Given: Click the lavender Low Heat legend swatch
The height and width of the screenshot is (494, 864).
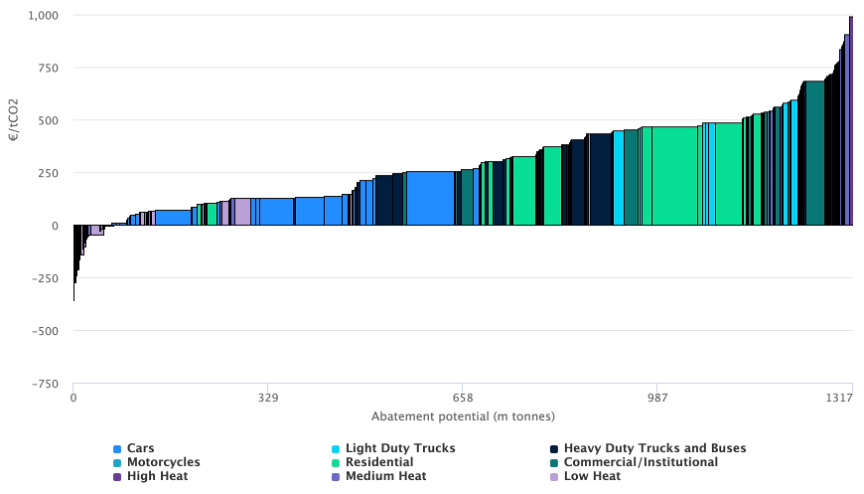Looking at the screenshot, I should pos(554,477).
